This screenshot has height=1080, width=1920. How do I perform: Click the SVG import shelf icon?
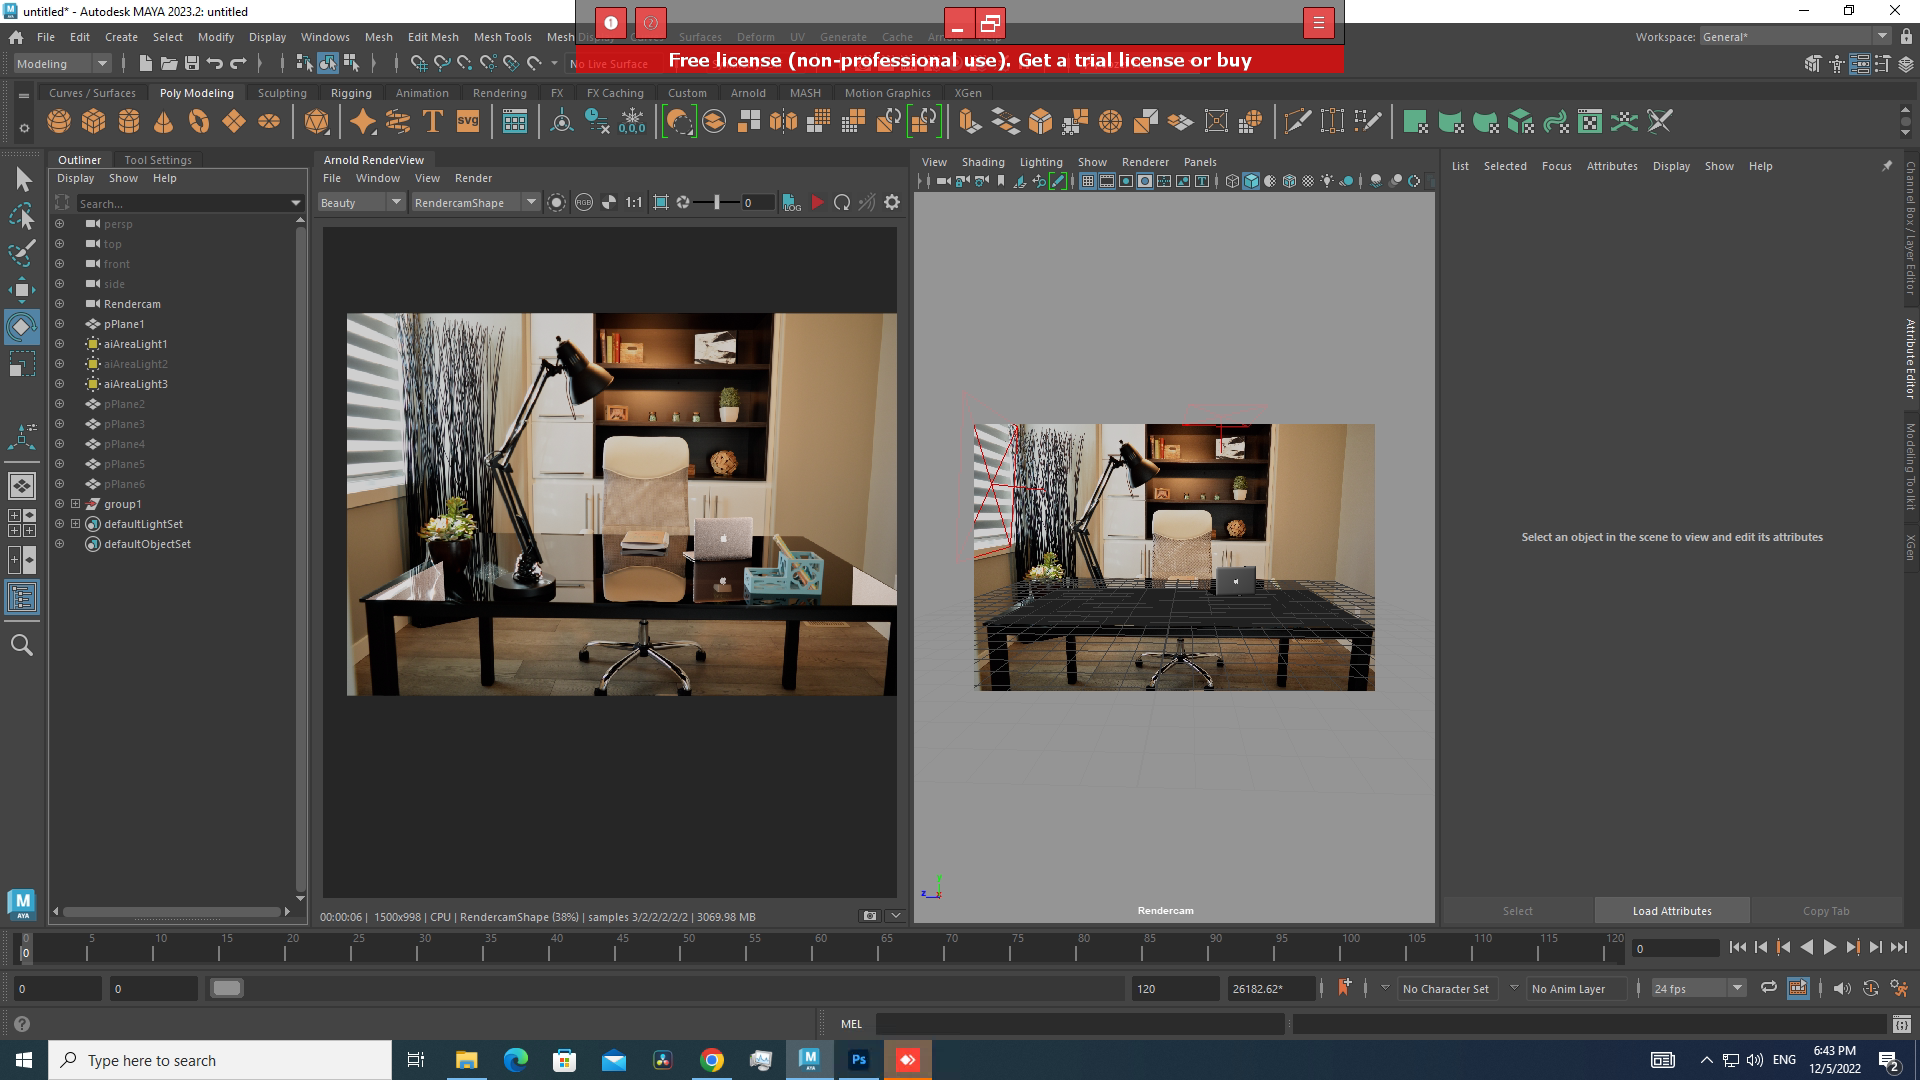(x=468, y=122)
